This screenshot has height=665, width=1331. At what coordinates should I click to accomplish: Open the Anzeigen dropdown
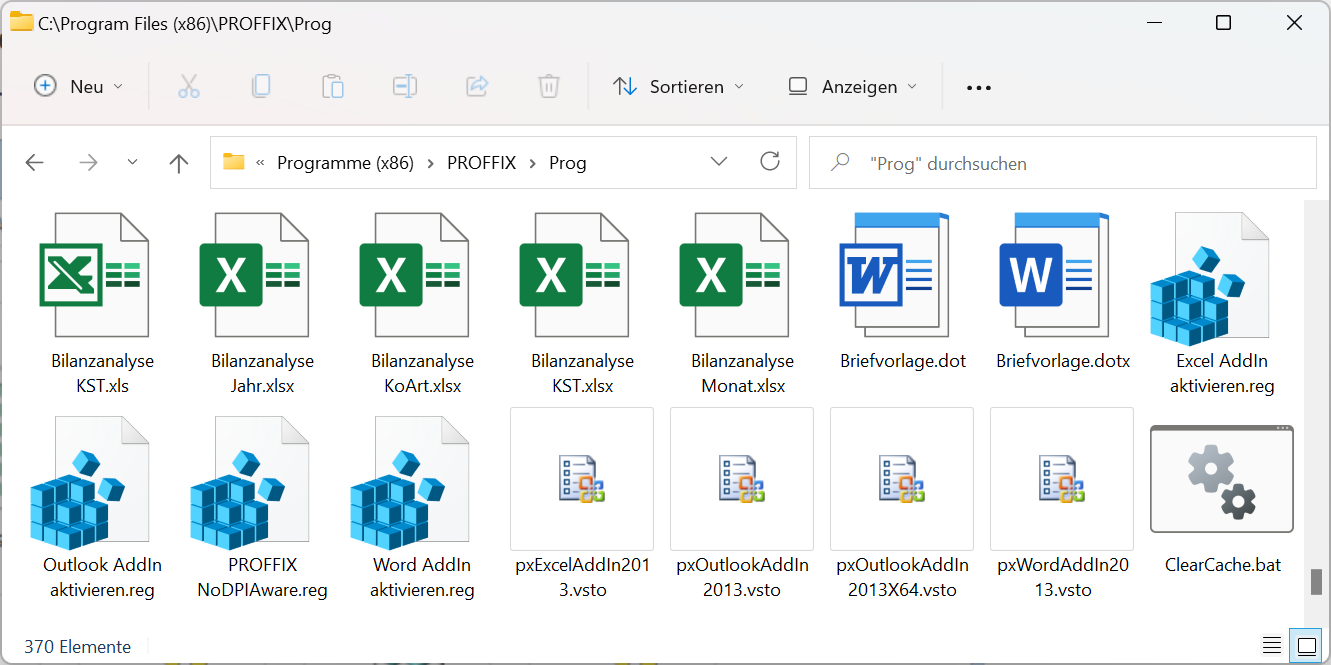coord(852,86)
